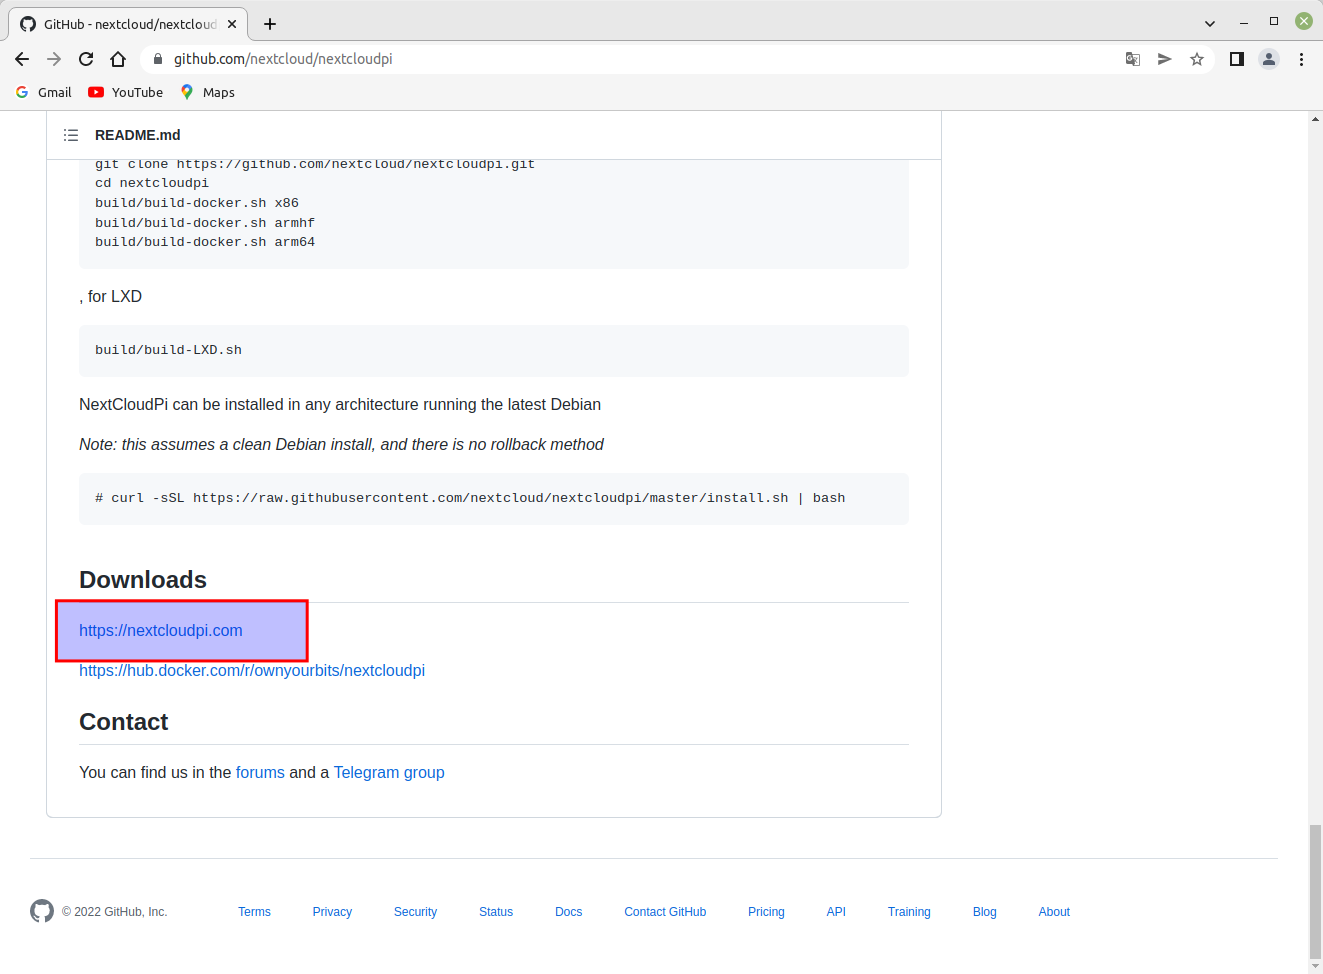This screenshot has width=1323, height=974.
Task: Visit the Docker Hub ownyourbits/nextcloudpi link
Action: point(252,670)
